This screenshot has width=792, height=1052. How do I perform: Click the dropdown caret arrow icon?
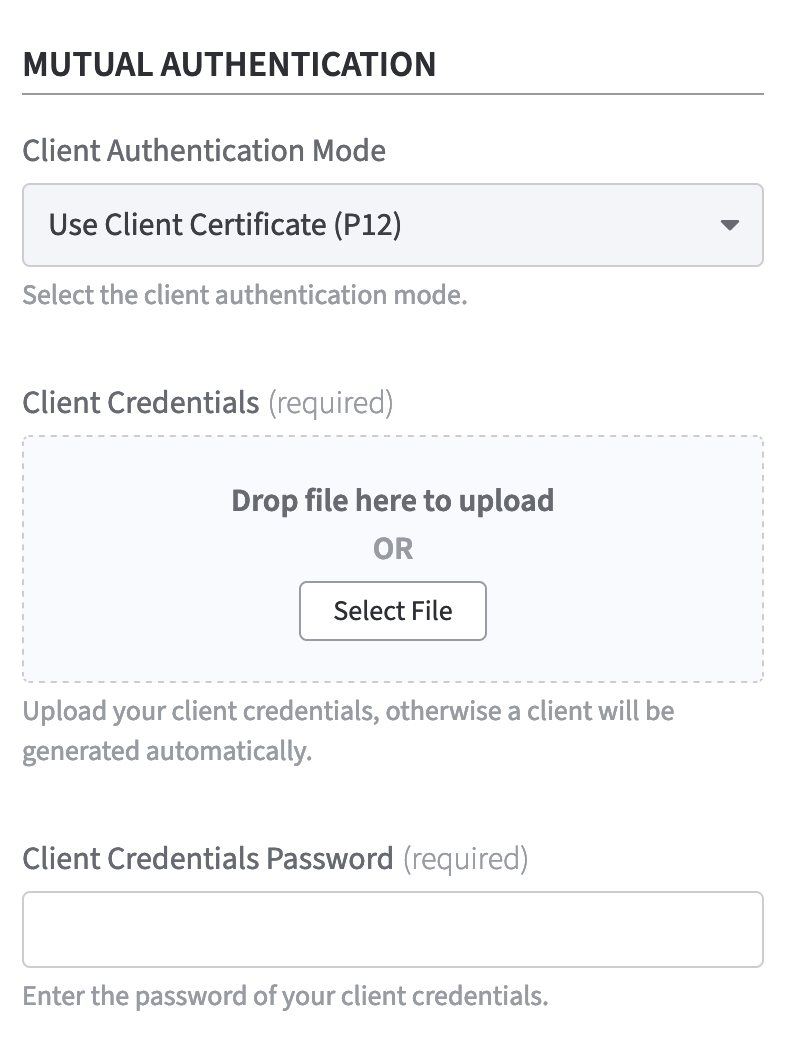click(730, 225)
